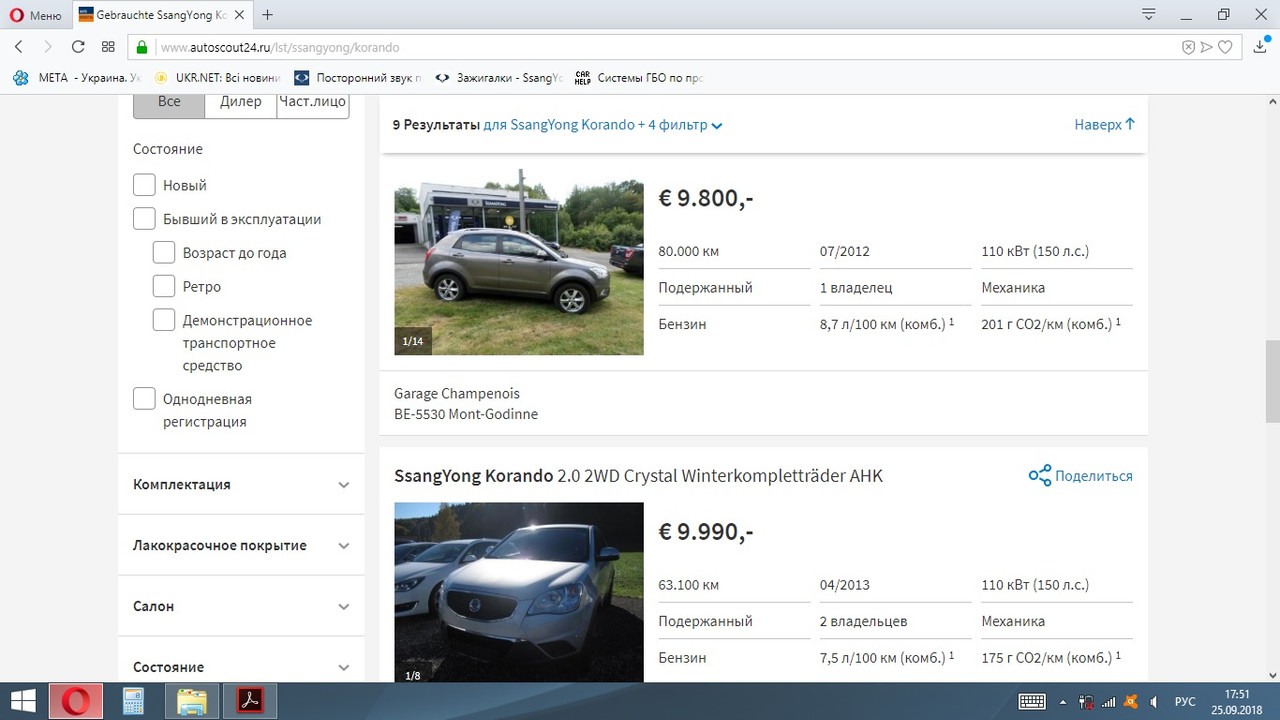Go back to previous page
This screenshot has height=720, width=1280.
19,47
